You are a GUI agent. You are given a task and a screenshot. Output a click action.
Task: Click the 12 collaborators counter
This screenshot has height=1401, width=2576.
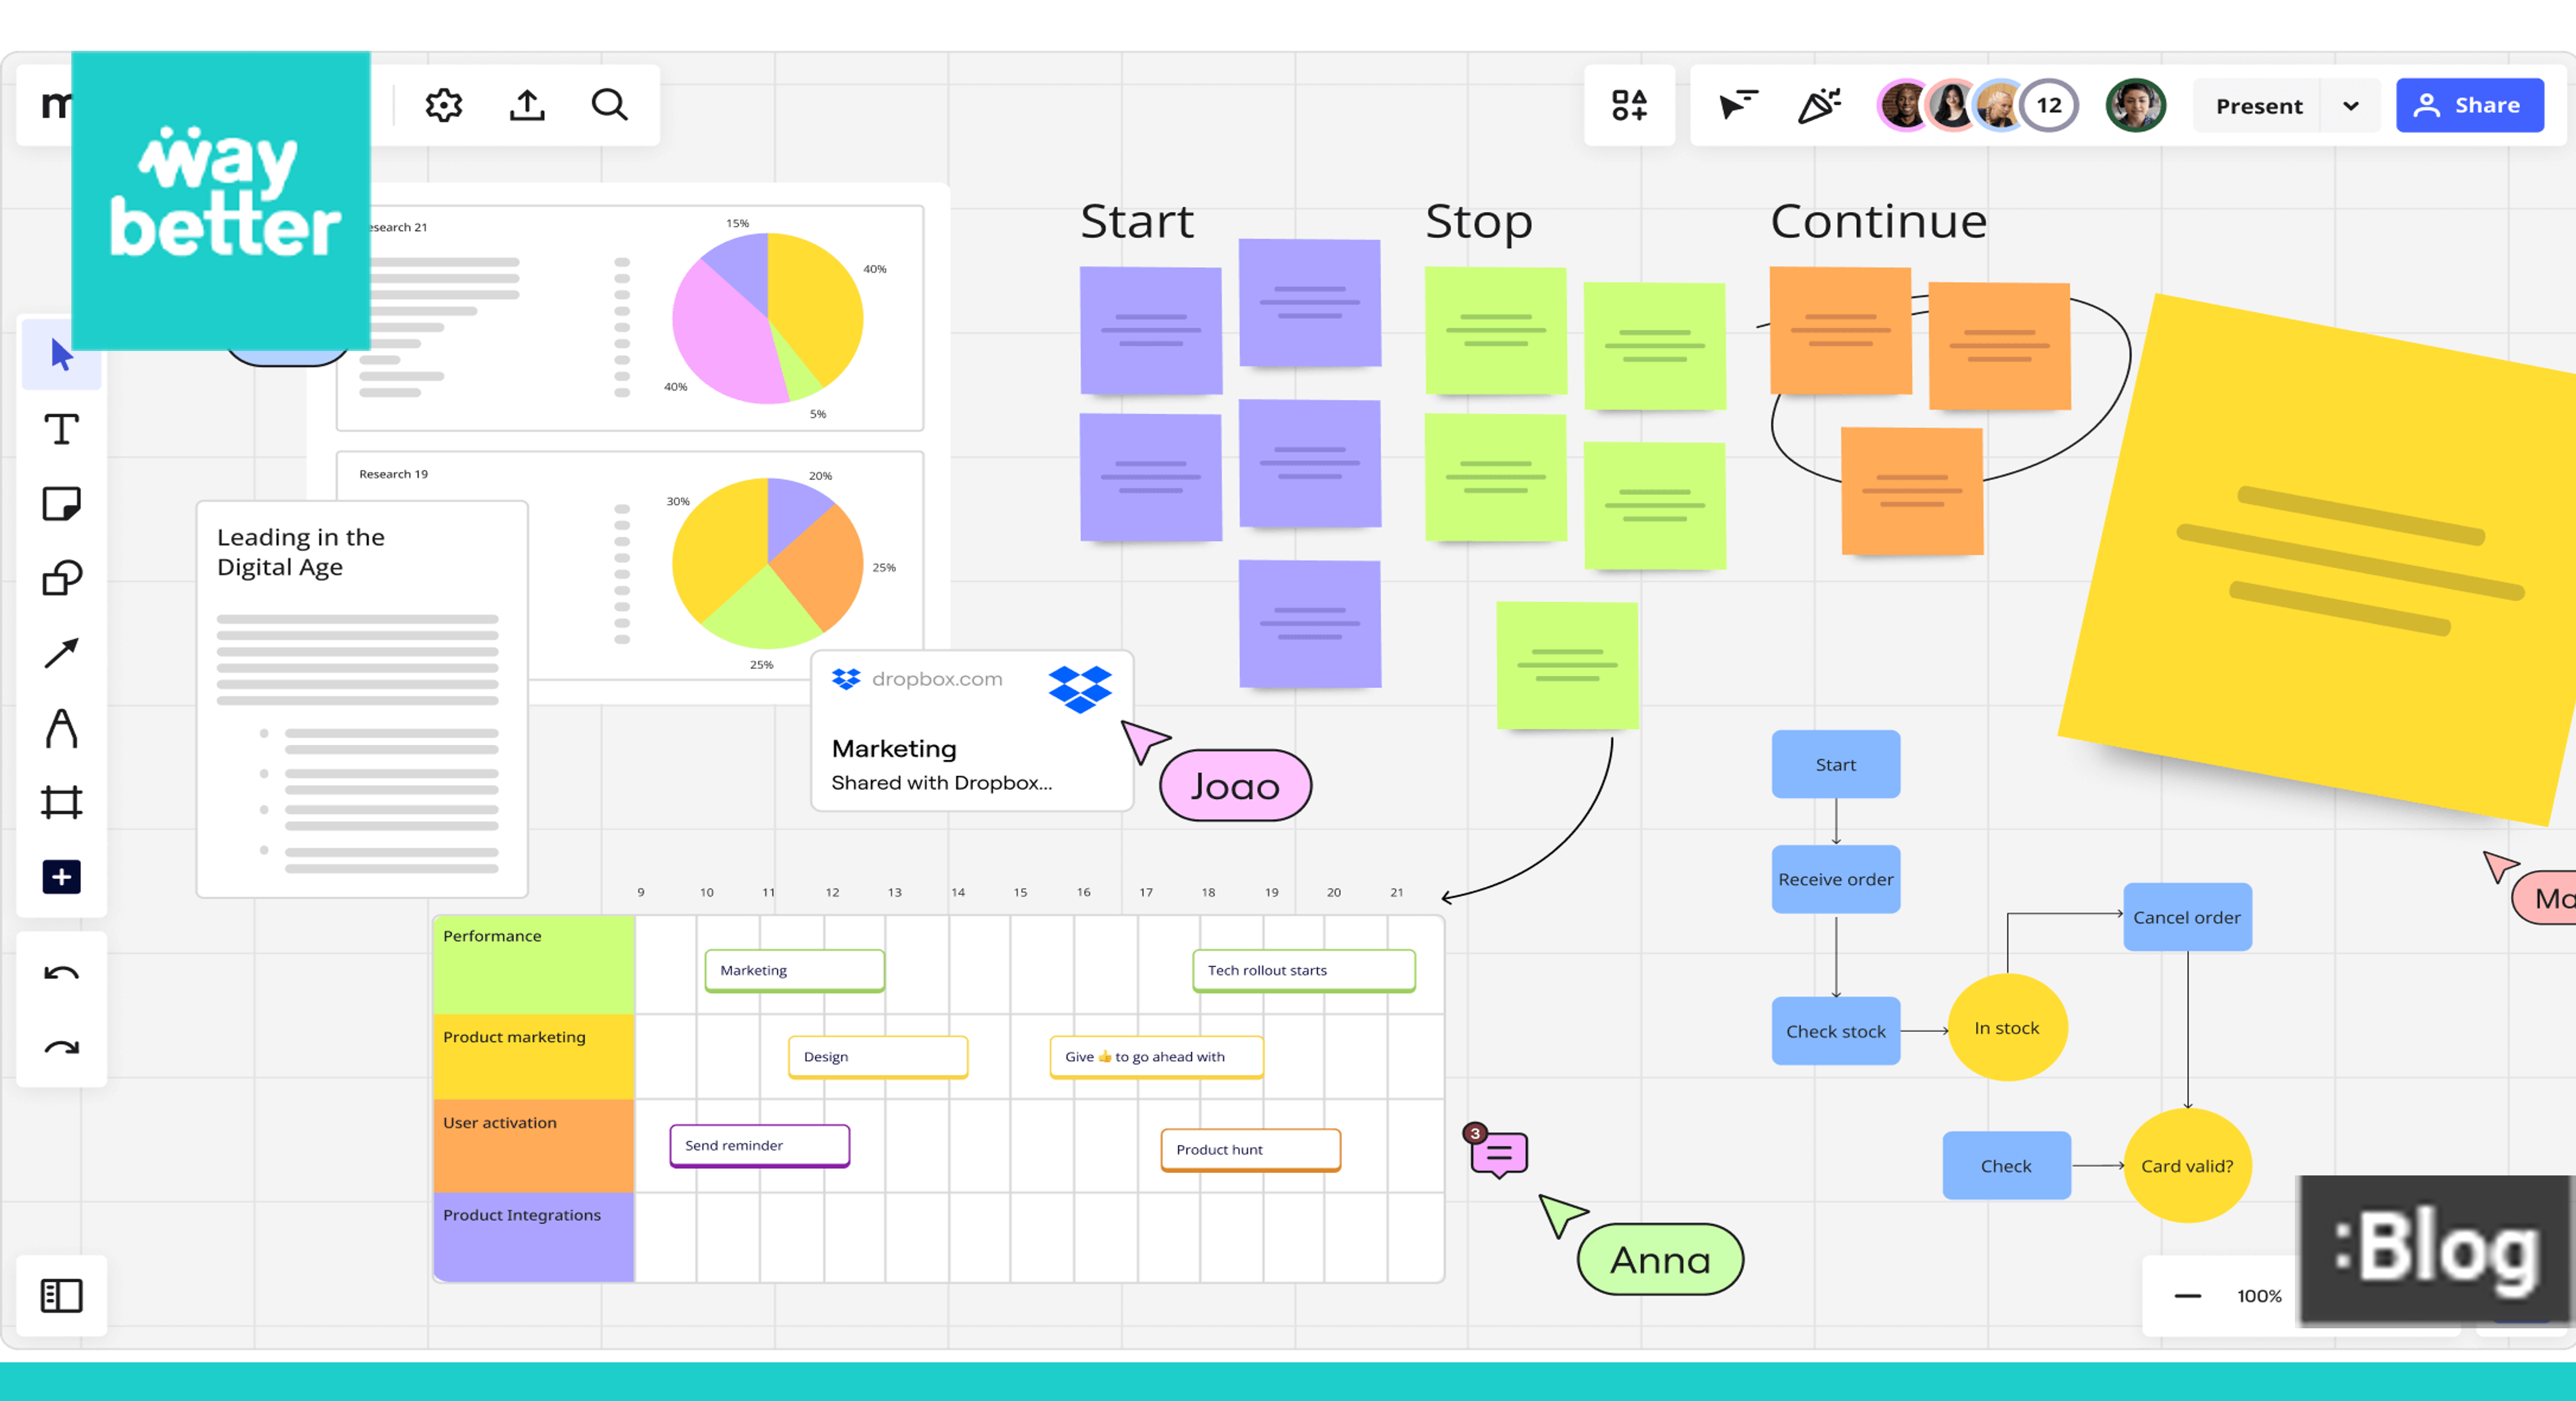[x=2049, y=105]
